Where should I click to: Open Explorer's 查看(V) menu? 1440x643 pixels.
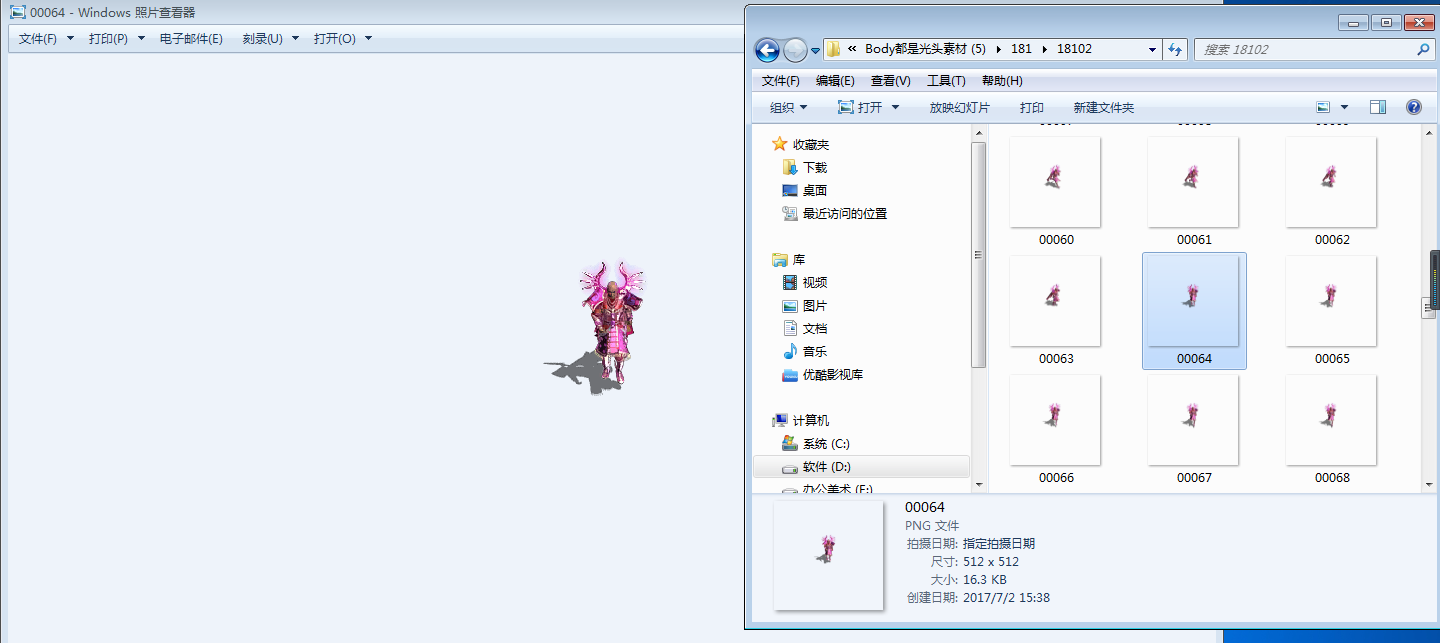pos(890,81)
